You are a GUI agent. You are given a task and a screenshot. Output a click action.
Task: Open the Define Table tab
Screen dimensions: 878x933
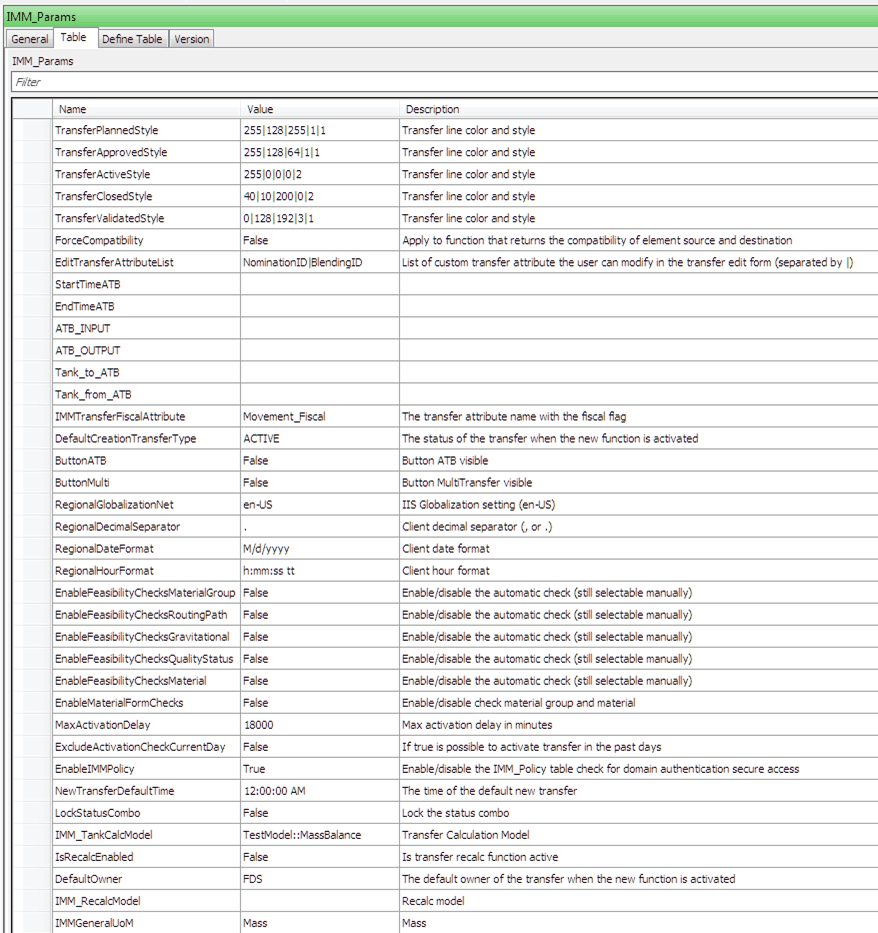(132, 39)
